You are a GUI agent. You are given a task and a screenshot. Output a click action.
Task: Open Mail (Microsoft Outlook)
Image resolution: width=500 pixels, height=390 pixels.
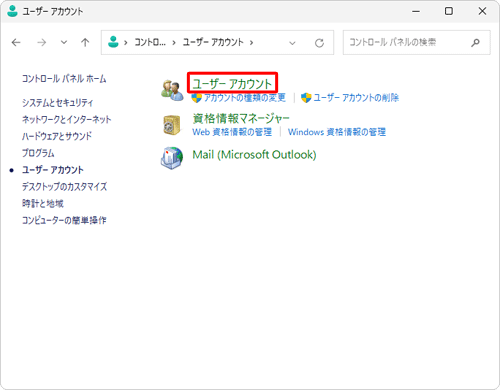[x=254, y=155]
